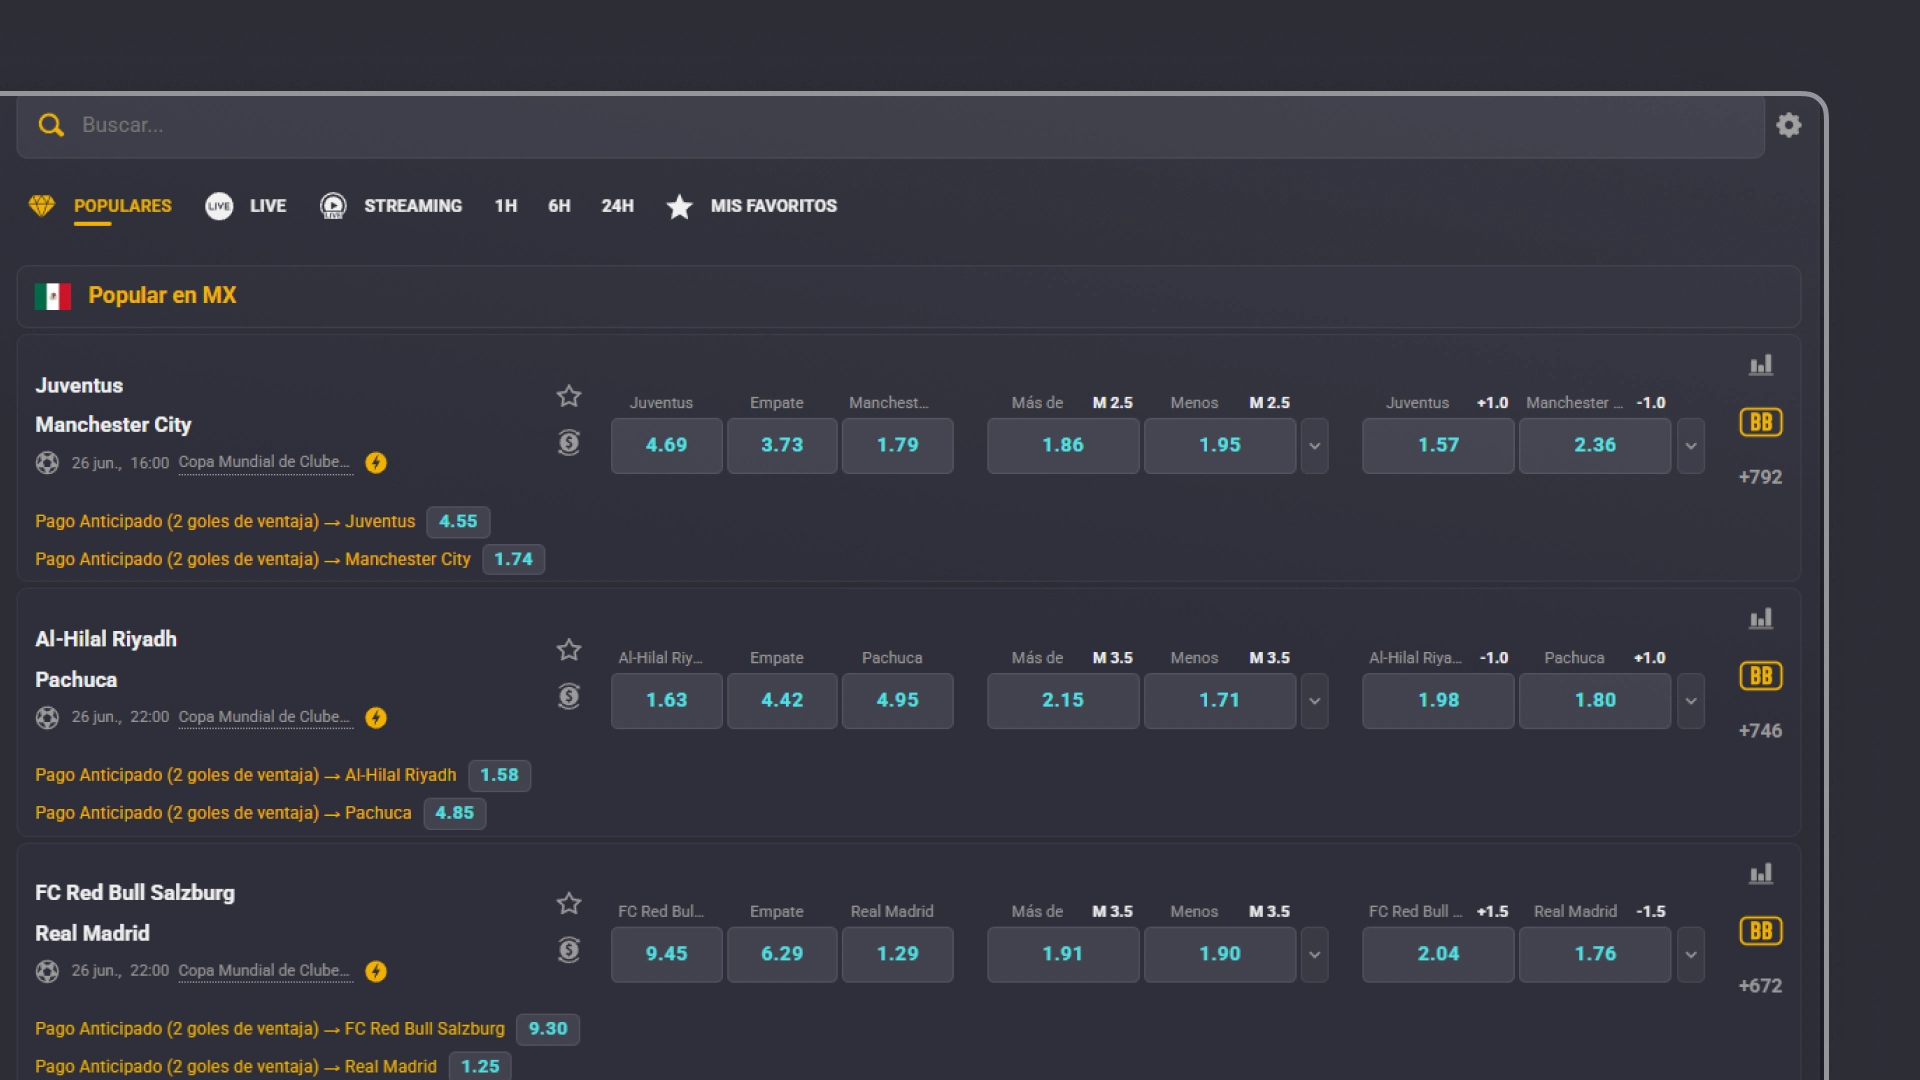The height and width of the screenshot is (1080, 1920).
Task: Click lightning bolt icon on Red Bull Salzburg match
Action: tap(376, 972)
